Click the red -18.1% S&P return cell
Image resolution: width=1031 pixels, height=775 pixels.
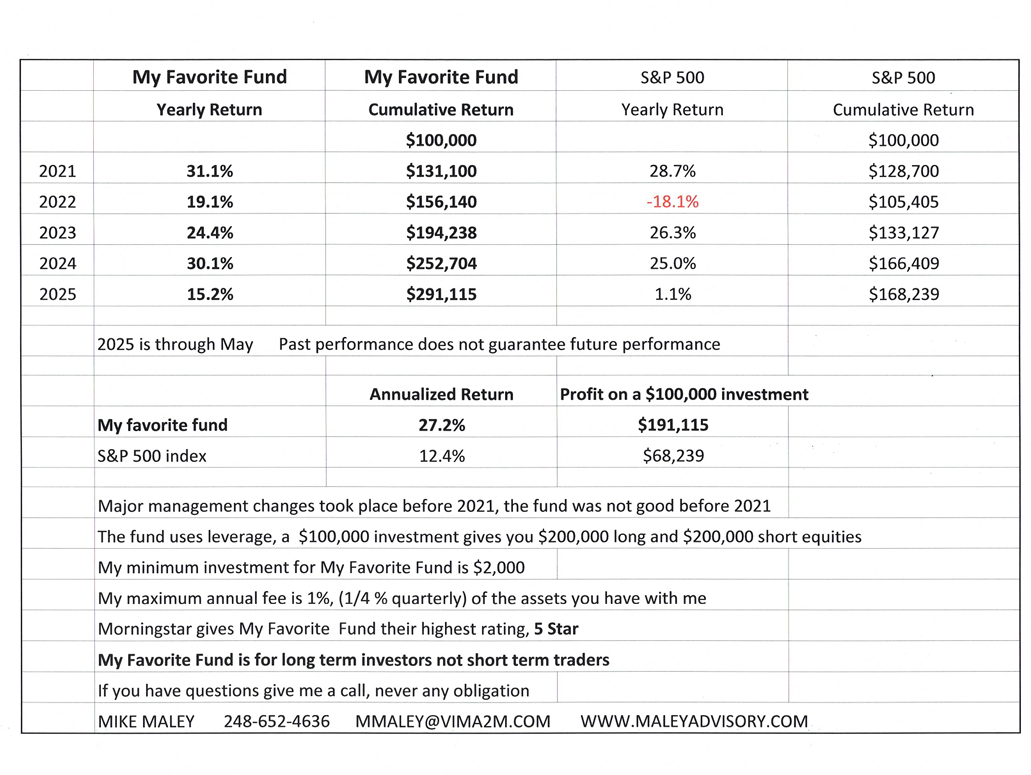tap(672, 202)
